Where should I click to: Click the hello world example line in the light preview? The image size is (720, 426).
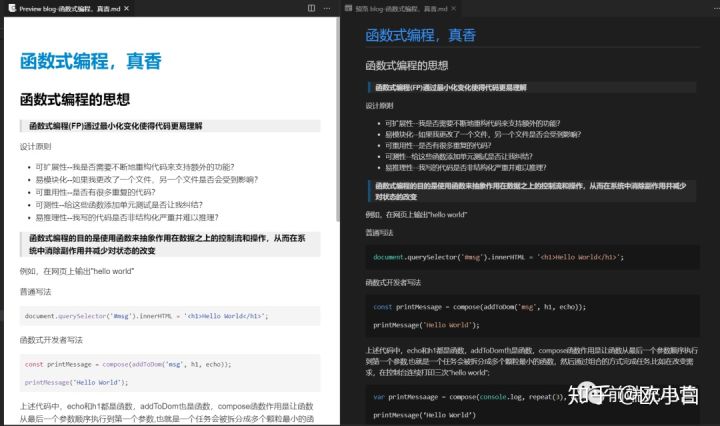coord(77,271)
